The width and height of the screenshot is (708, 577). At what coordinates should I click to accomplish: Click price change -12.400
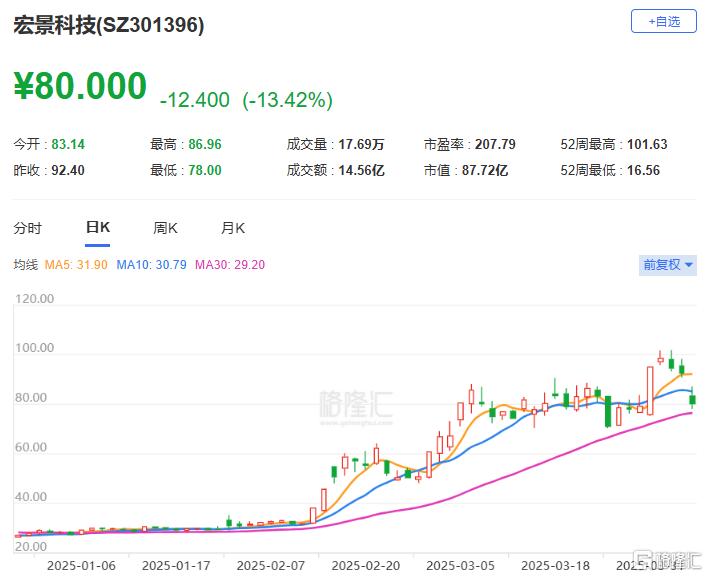pyautogui.click(x=195, y=100)
